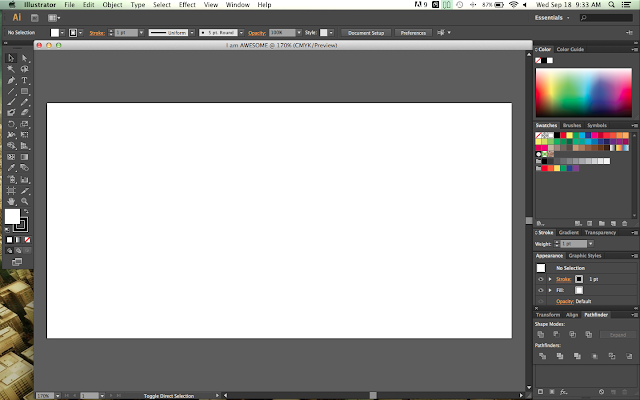Click the Opacity link in control bar
This screenshot has height=400, width=640.
tap(257, 33)
